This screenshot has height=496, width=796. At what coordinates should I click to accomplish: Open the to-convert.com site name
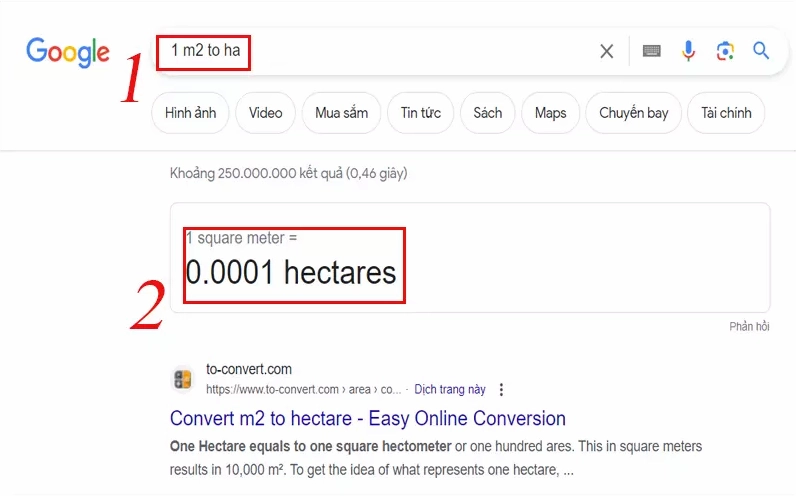point(249,369)
